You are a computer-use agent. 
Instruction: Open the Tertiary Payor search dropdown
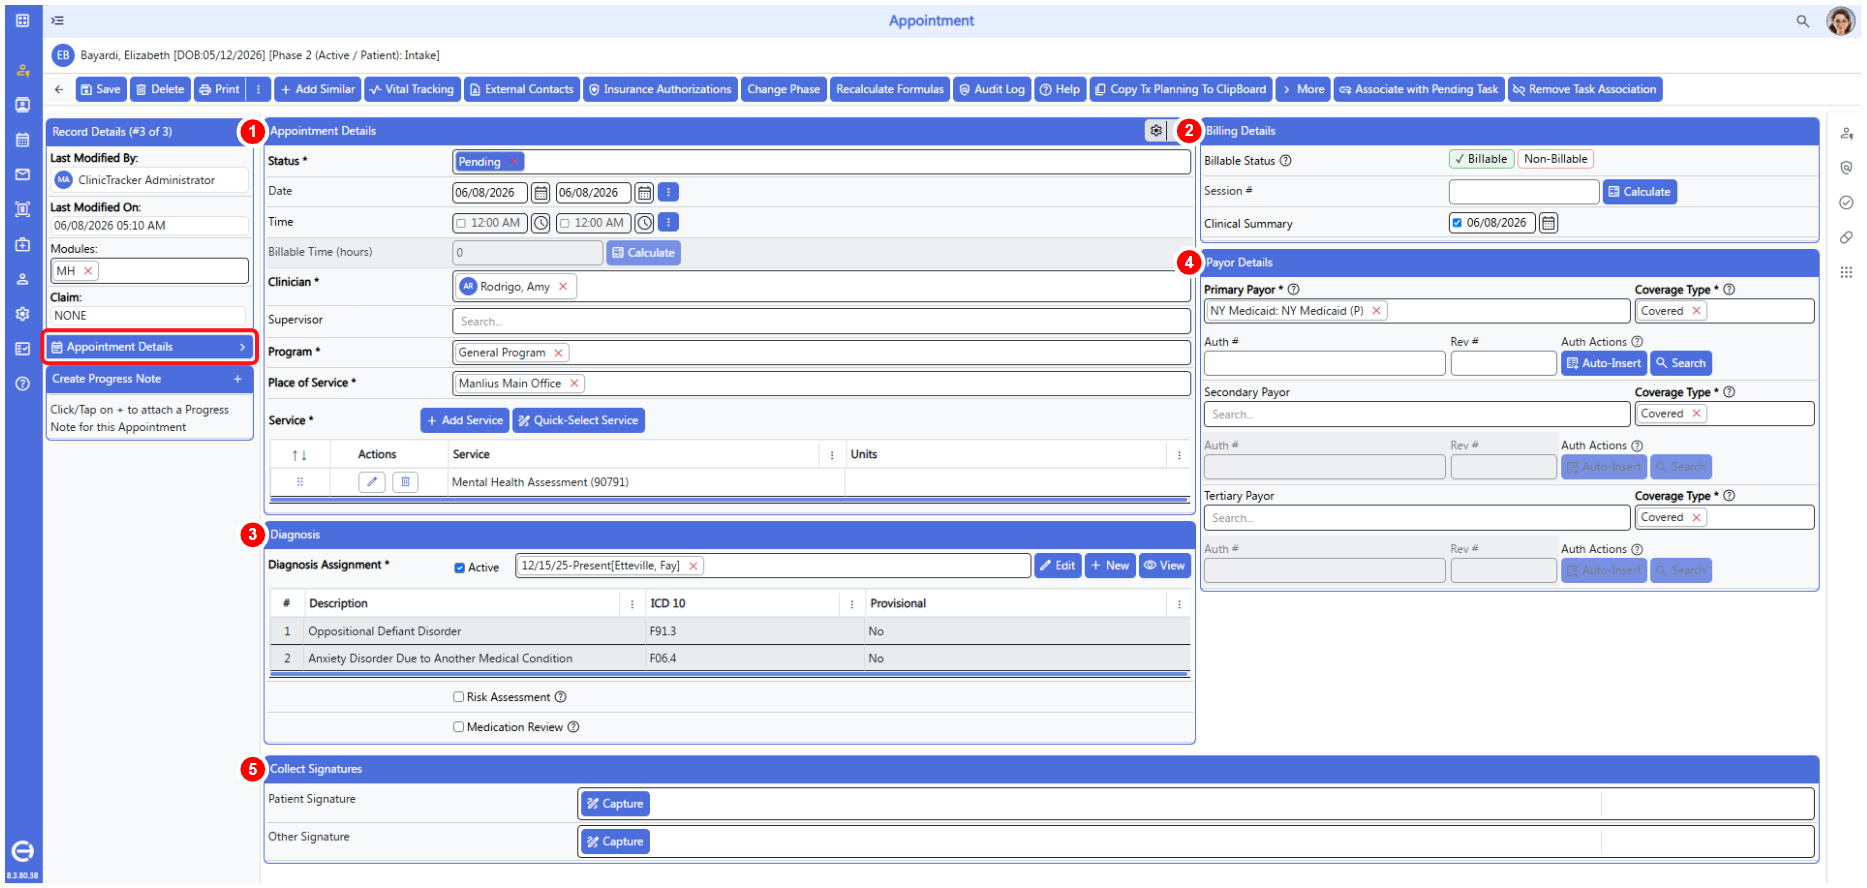(1416, 518)
